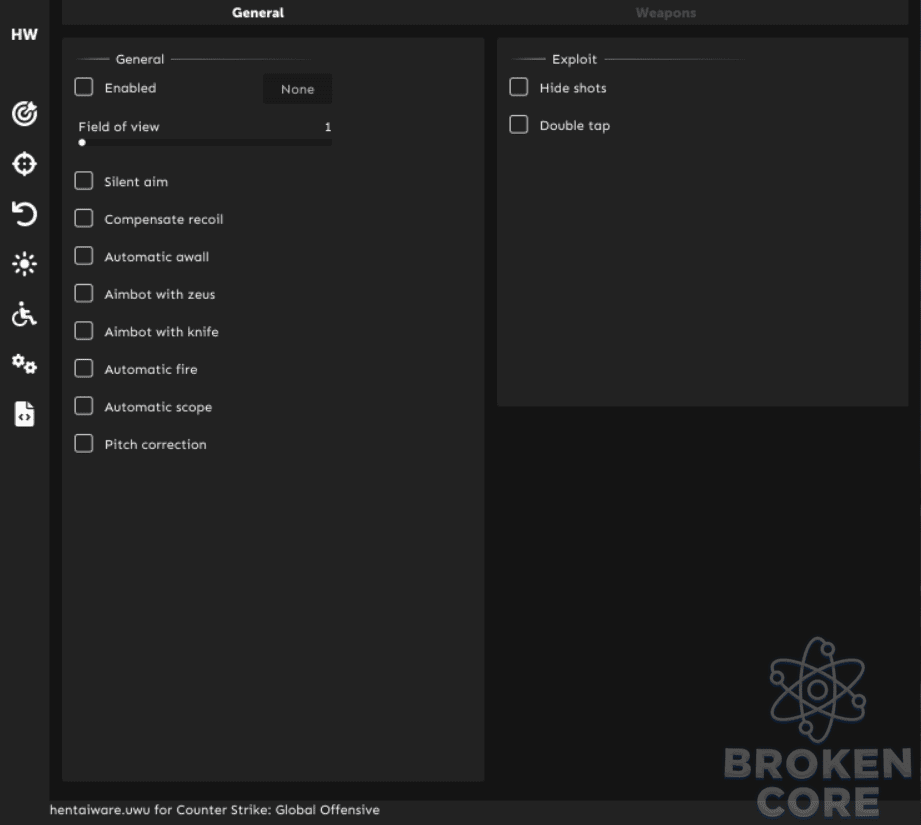Toggle the Hide shots exploit
This screenshot has height=825, width=921.
(x=519, y=87)
